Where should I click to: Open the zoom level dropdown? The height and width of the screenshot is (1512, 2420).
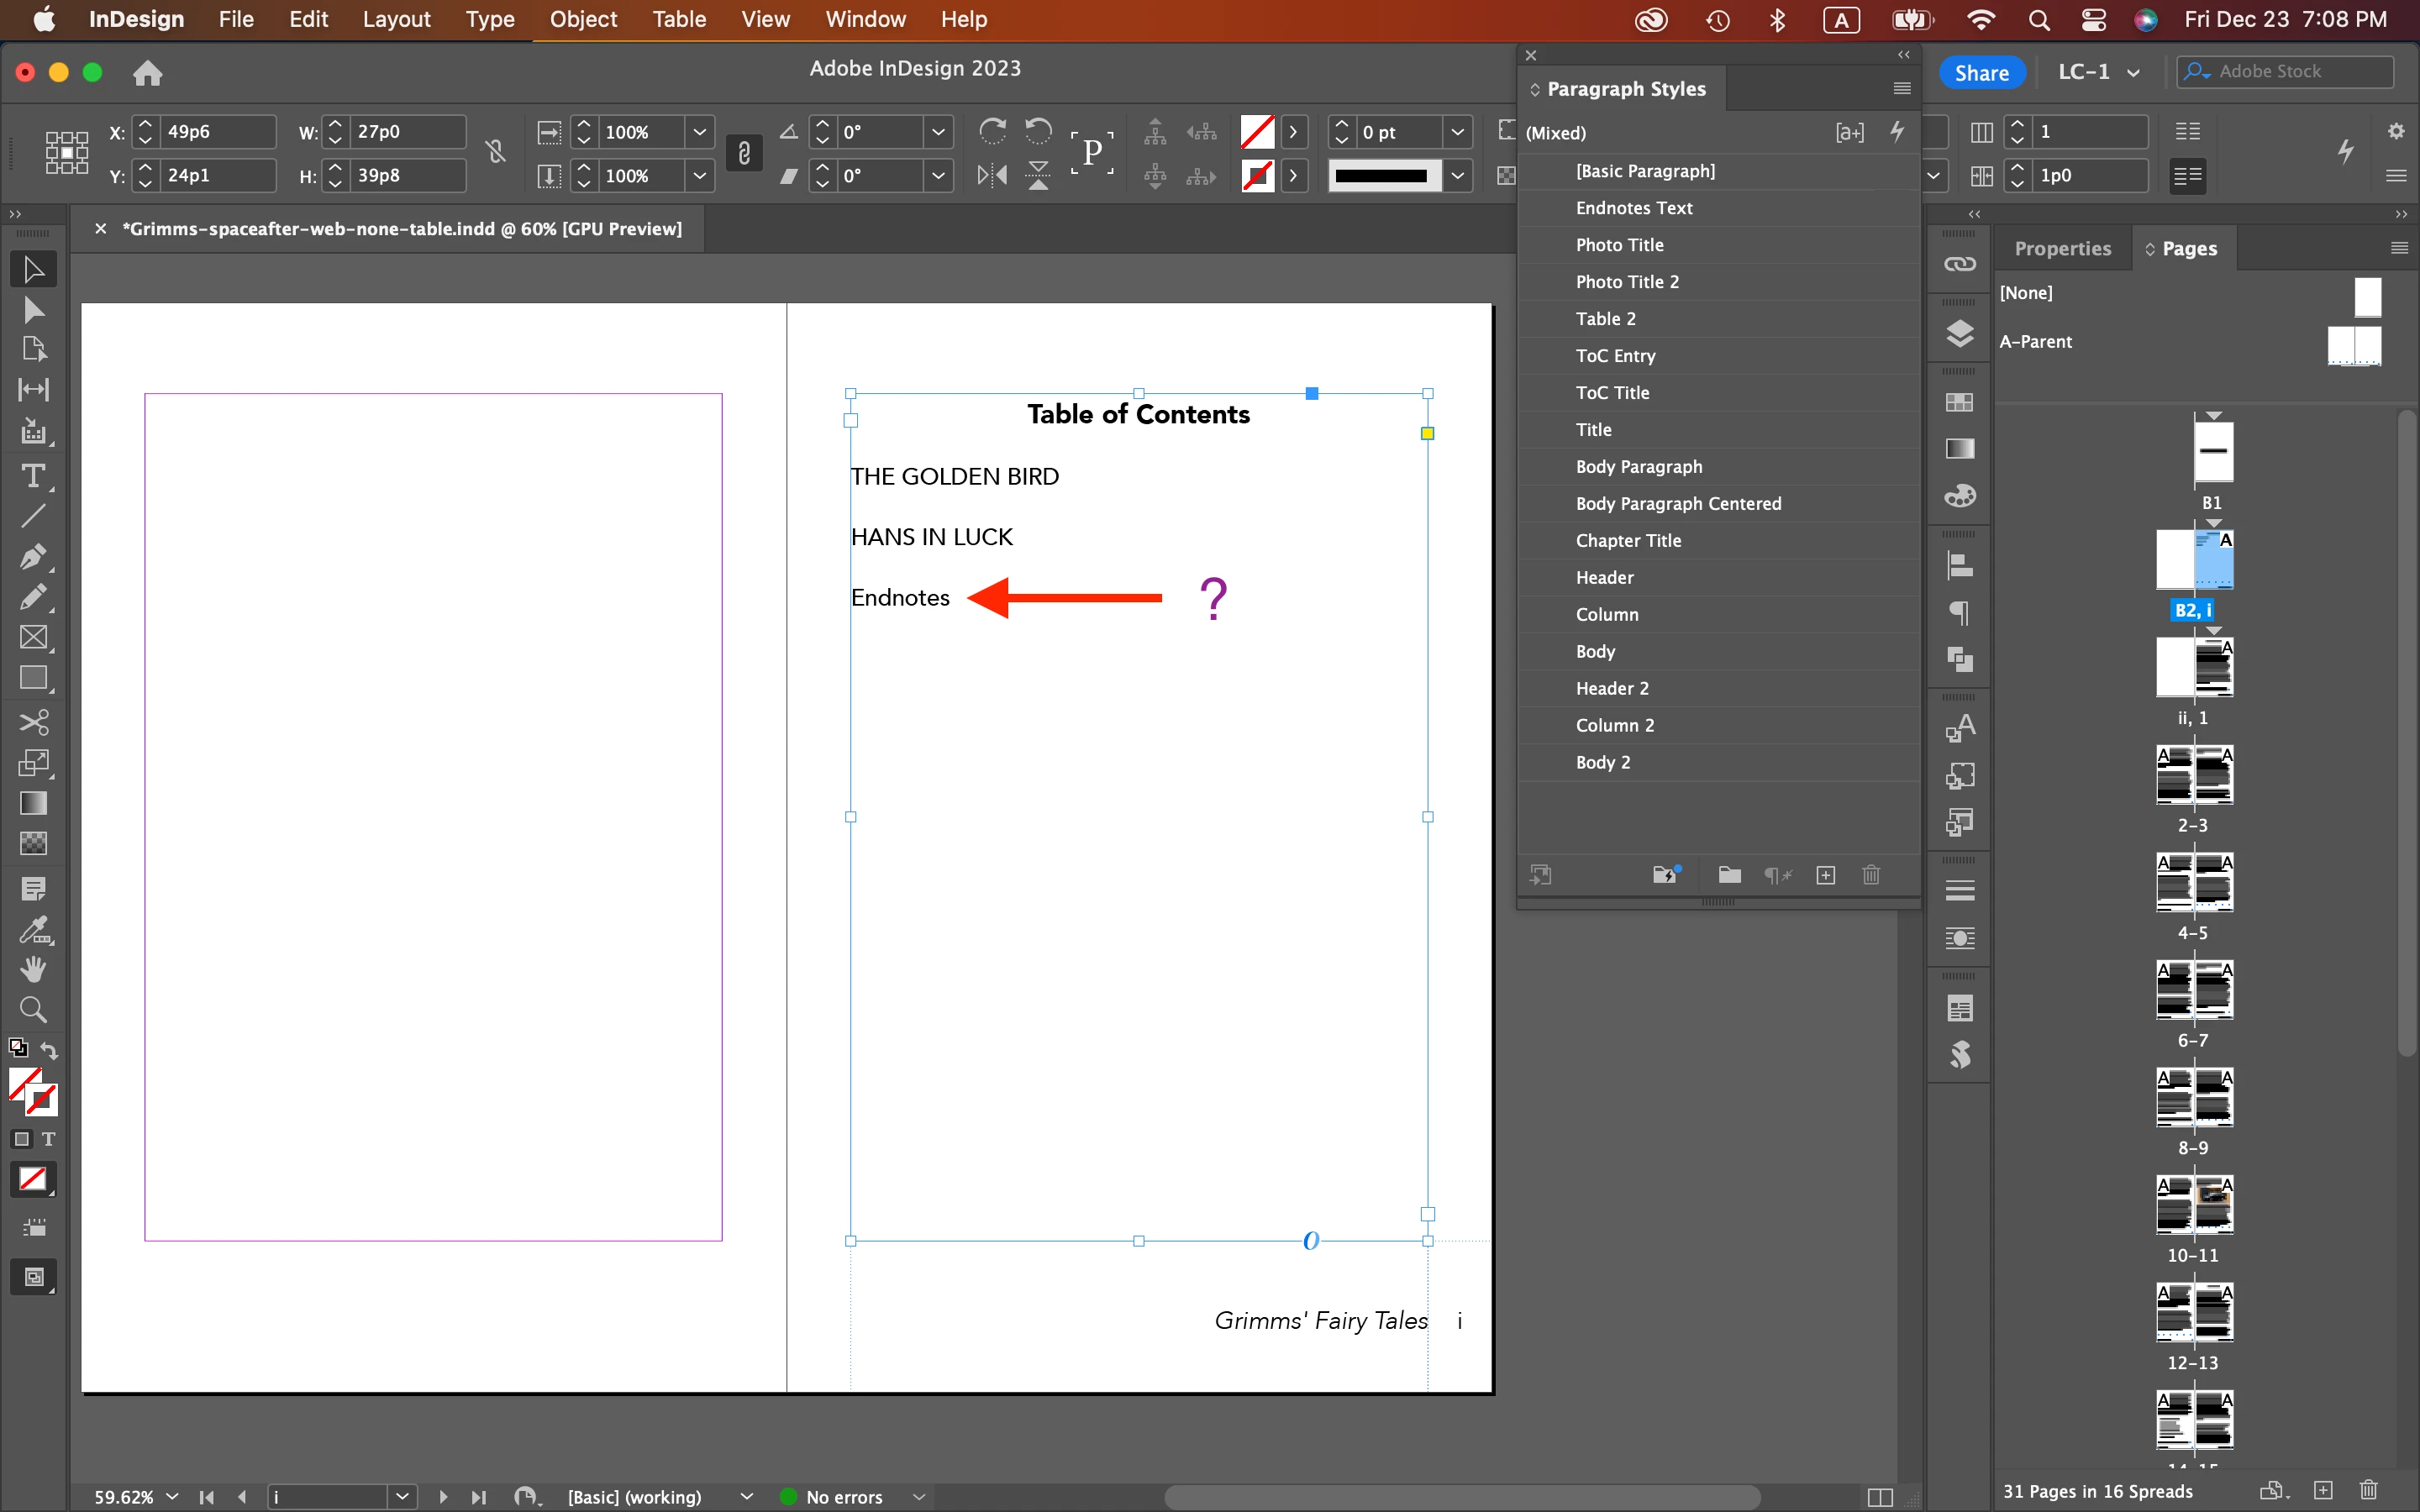[172, 1497]
